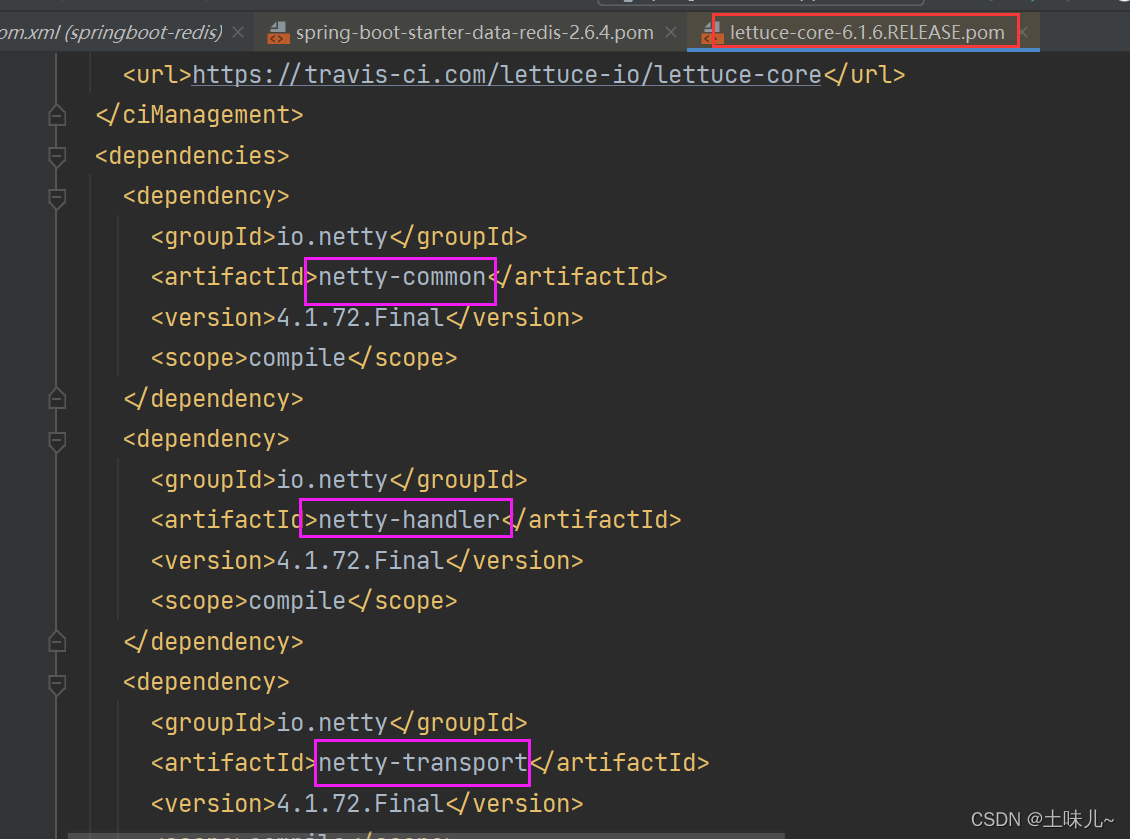Click the netty-common version 4.1.72.Final

point(360,318)
